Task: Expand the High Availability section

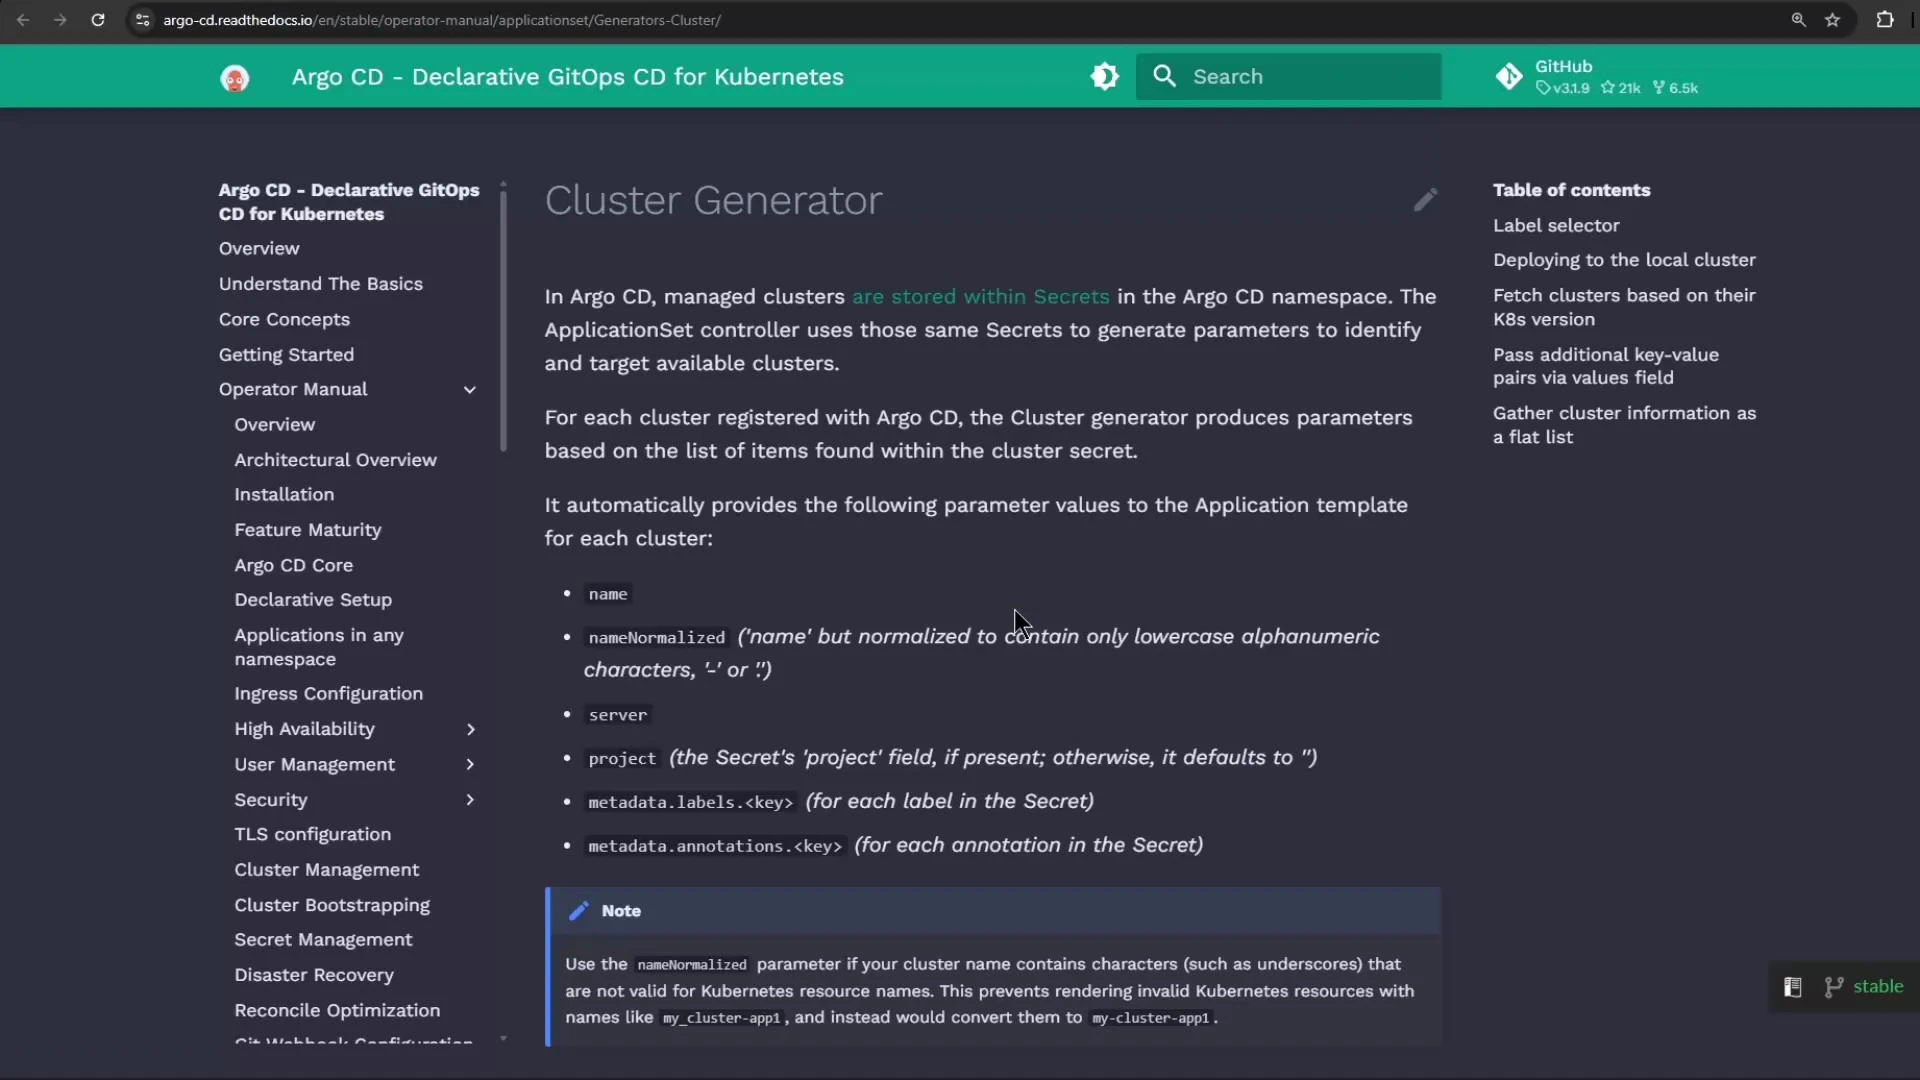Action: click(x=470, y=730)
